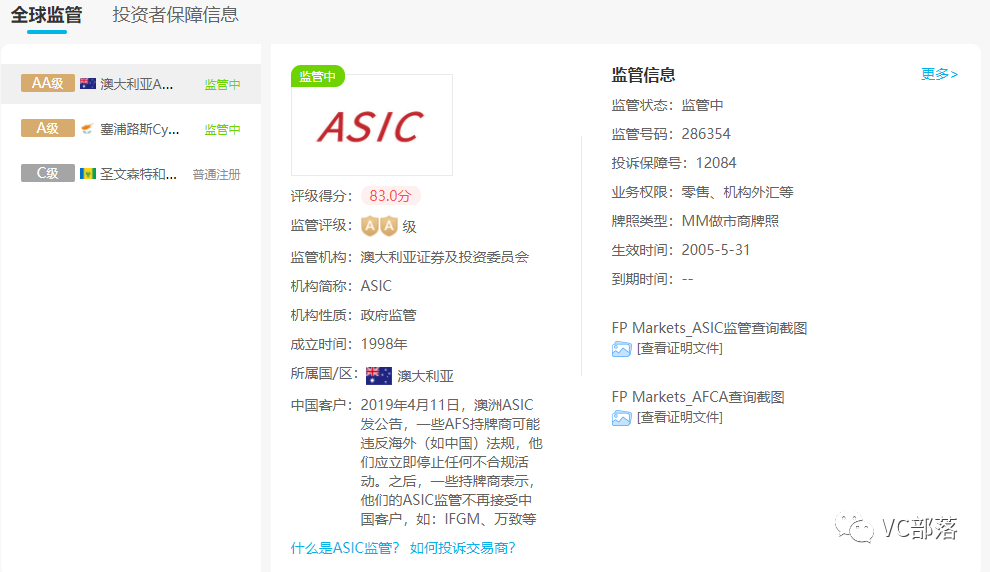Click the 监管号码 286354 value
This screenshot has height=572, width=990.
706,134
